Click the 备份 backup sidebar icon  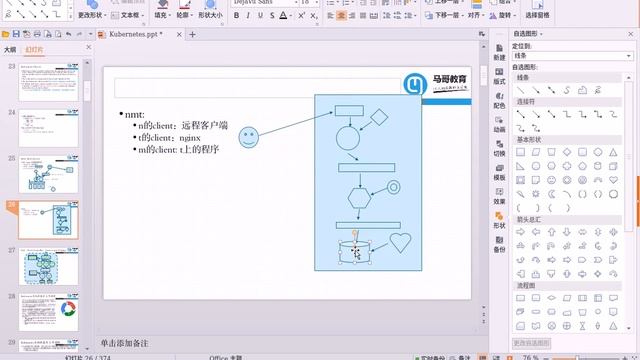(499, 244)
